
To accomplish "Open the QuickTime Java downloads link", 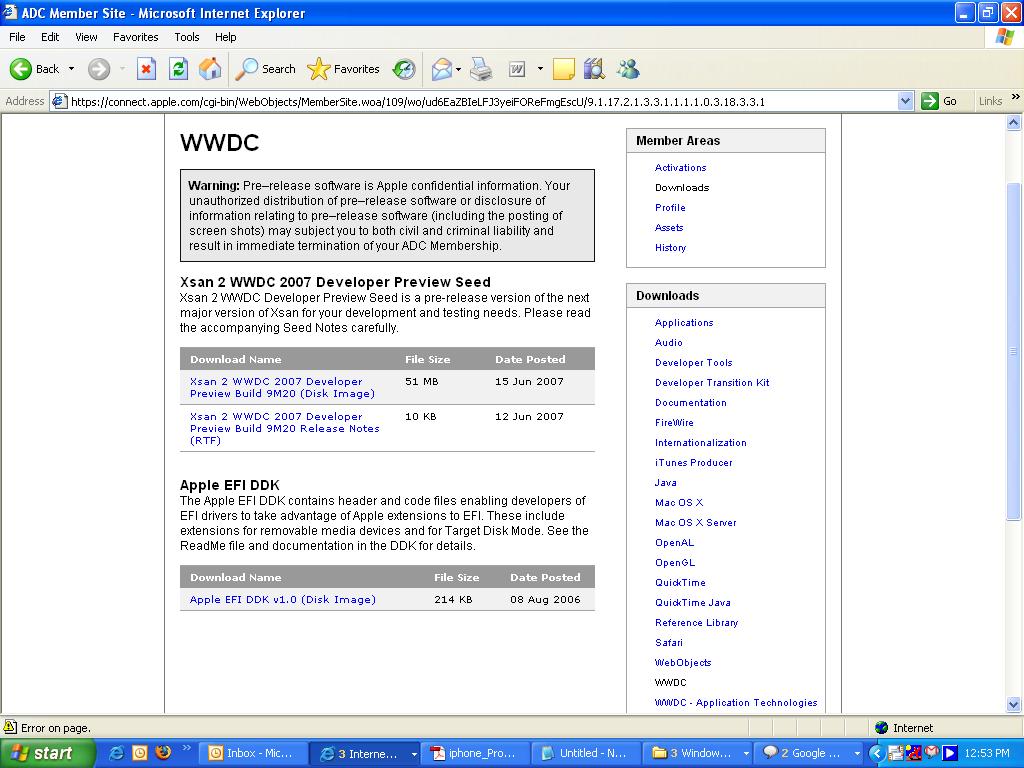I will (x=692, y=603).
